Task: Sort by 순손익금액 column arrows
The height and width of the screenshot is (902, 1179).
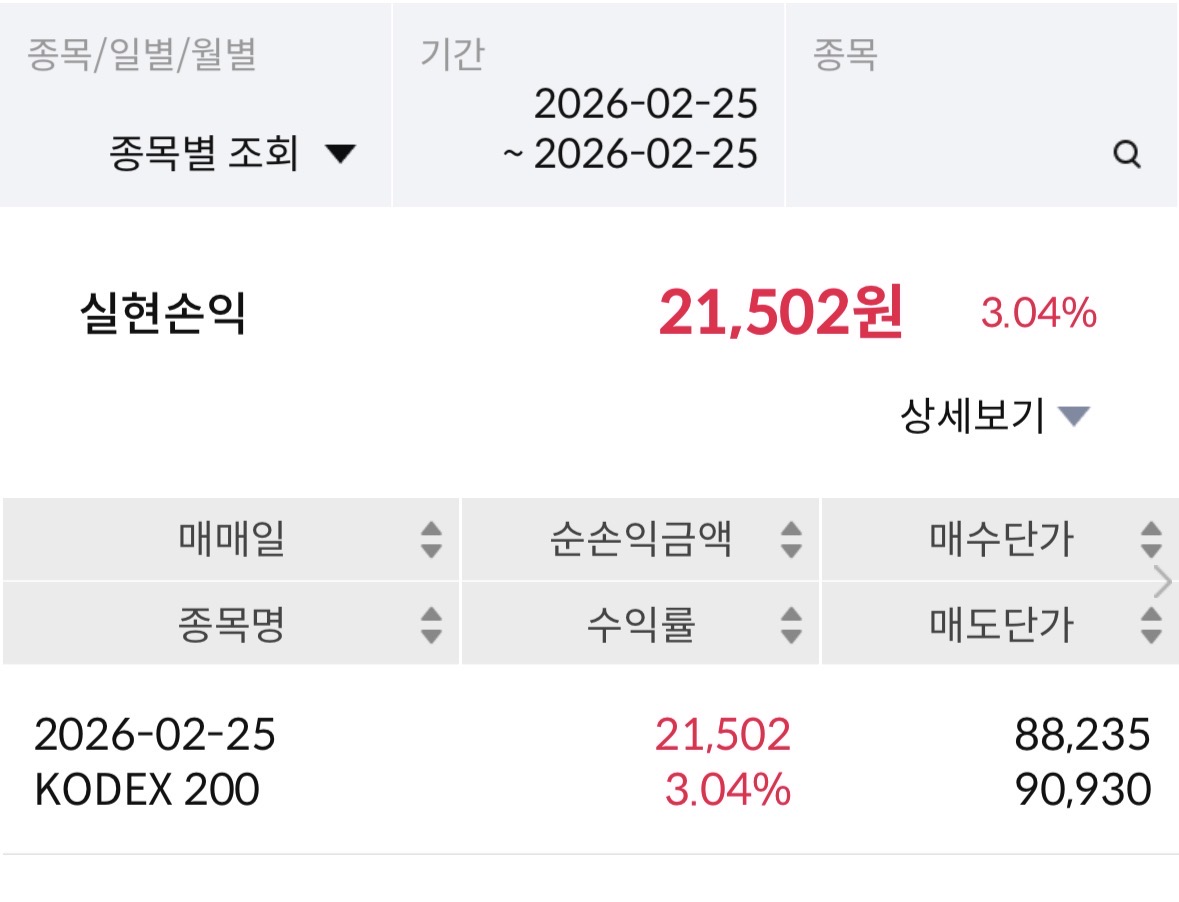Action: (x=791, y=540)
